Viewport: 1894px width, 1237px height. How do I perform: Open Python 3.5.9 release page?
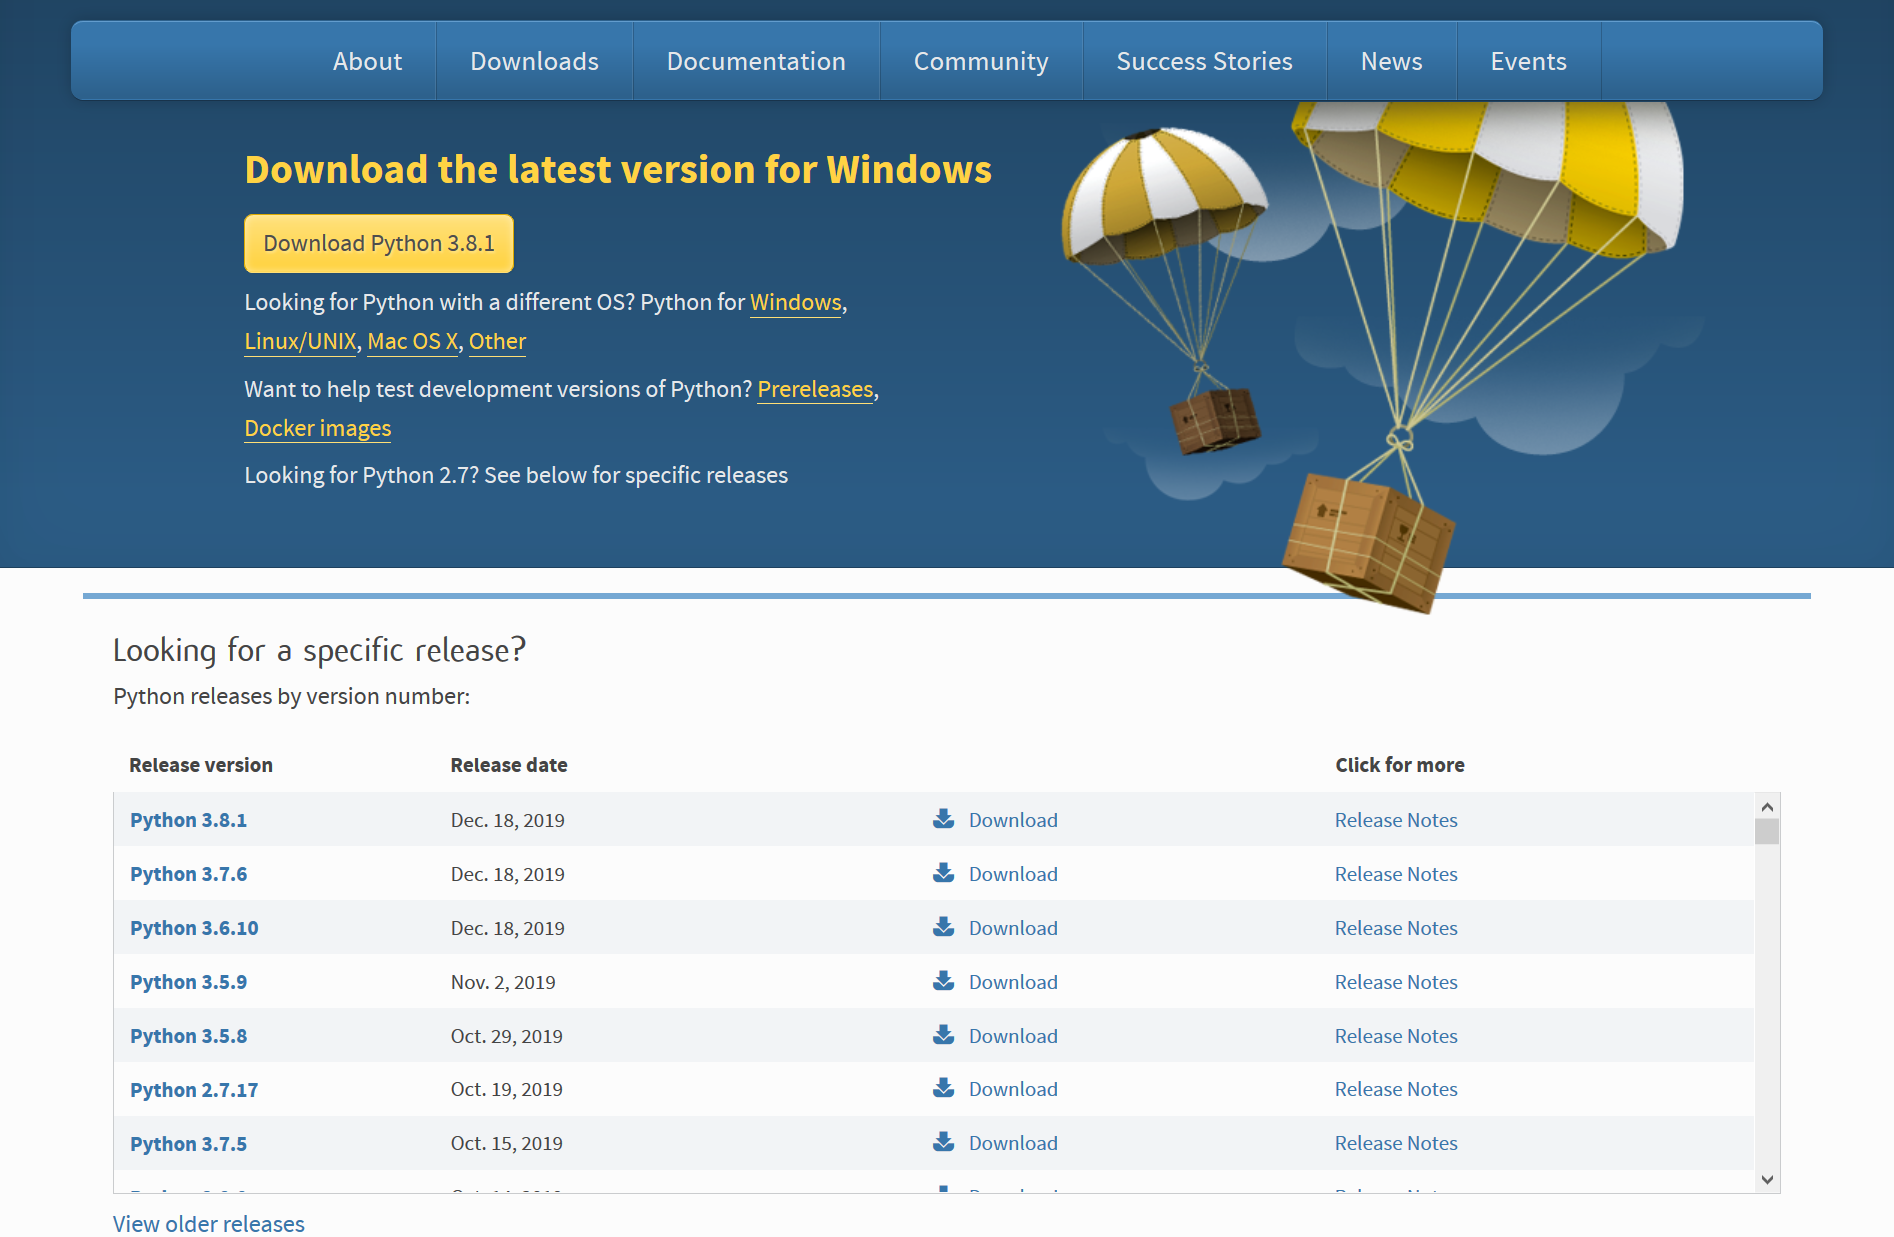tap(188, 982)
